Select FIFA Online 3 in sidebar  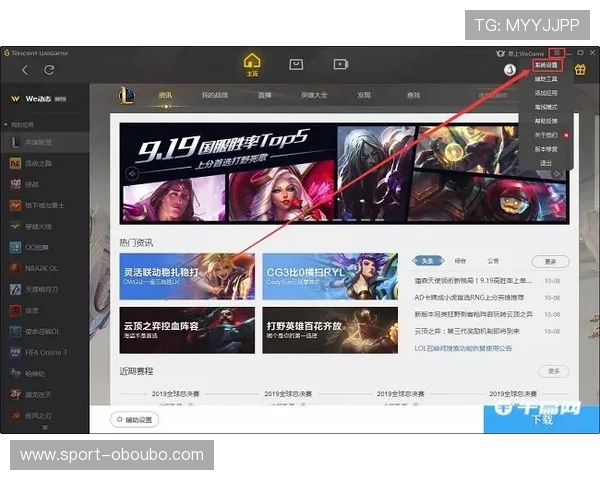click(x=45, y=353)
